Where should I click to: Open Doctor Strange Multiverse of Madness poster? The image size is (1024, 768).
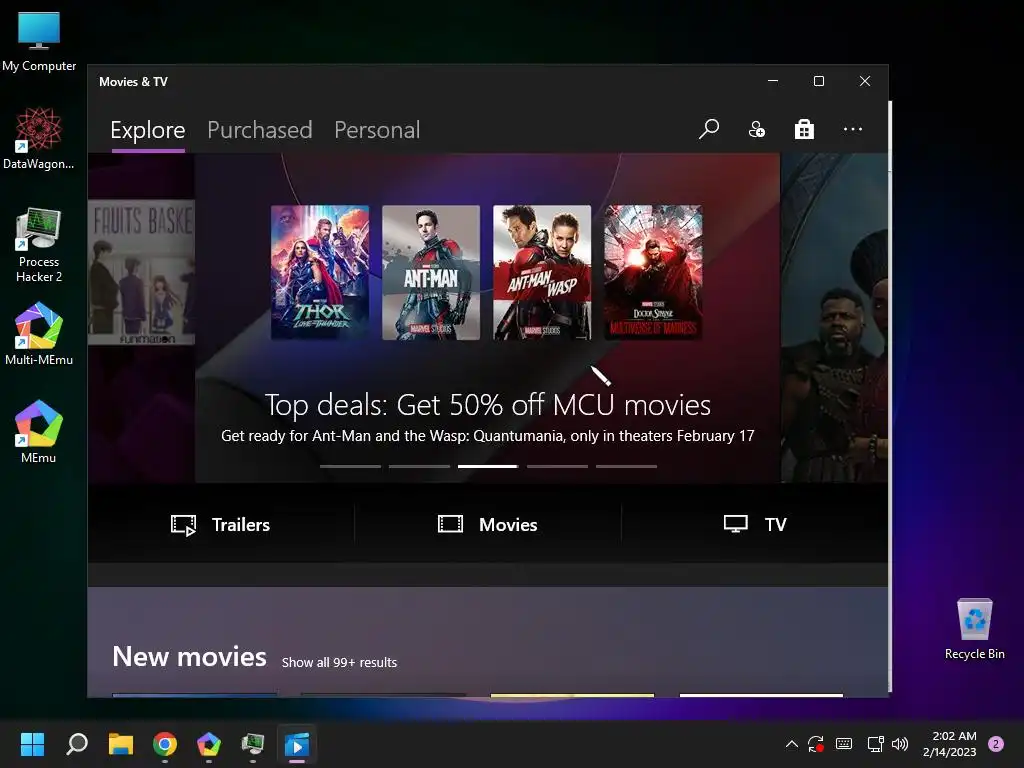tap(653, 272)
